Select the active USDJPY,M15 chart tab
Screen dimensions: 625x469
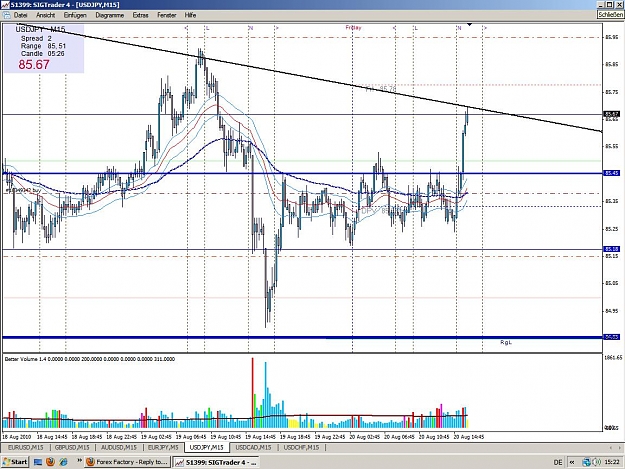pos(206,447)
